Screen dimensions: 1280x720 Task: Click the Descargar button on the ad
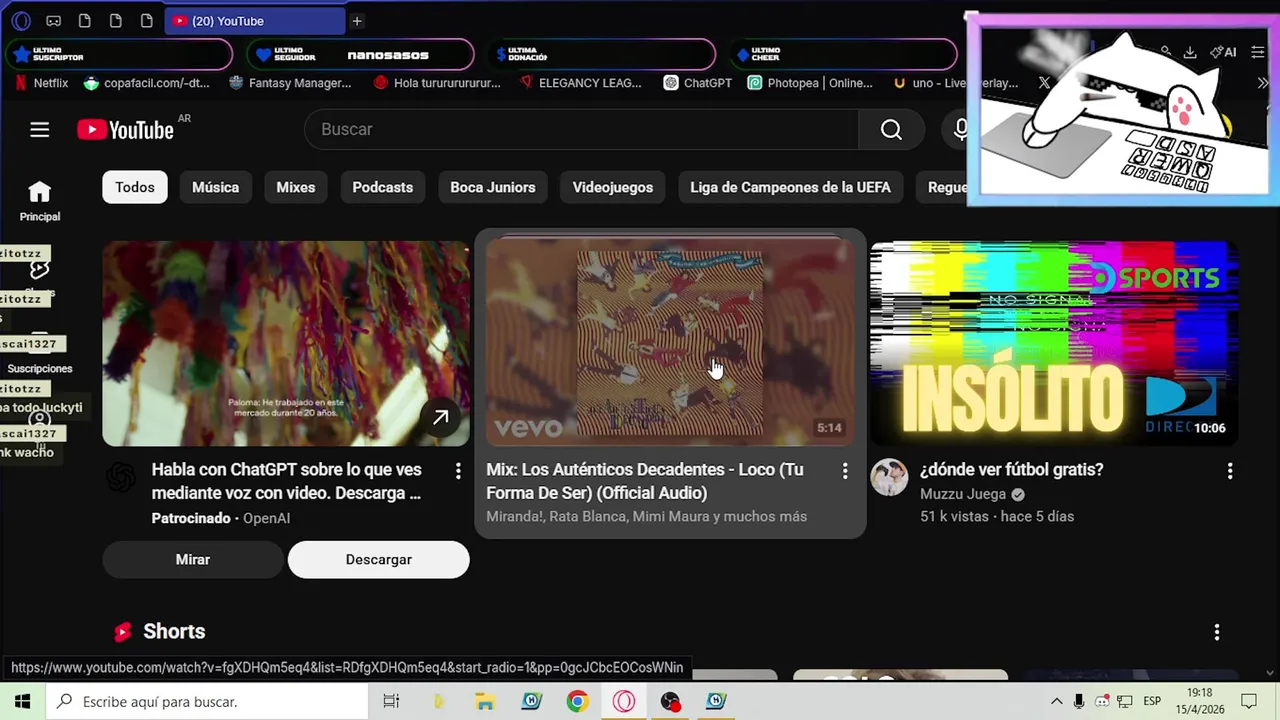coord(378,560)
